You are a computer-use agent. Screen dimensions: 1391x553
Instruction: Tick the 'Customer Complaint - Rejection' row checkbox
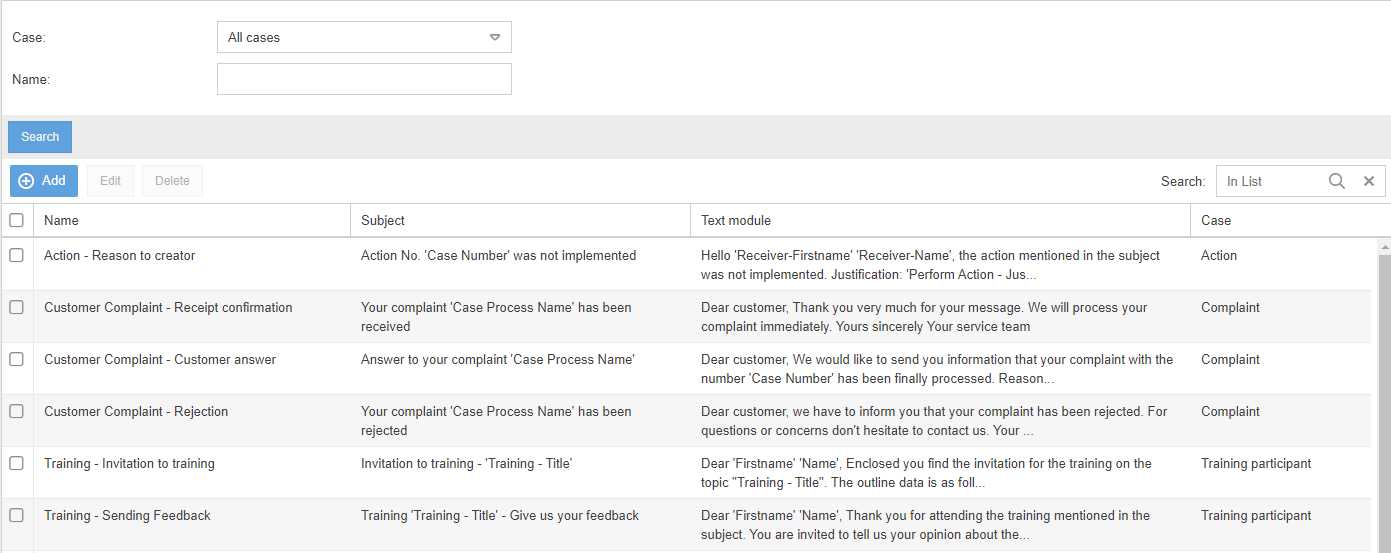pyautogui.click(x=17, y=411)
